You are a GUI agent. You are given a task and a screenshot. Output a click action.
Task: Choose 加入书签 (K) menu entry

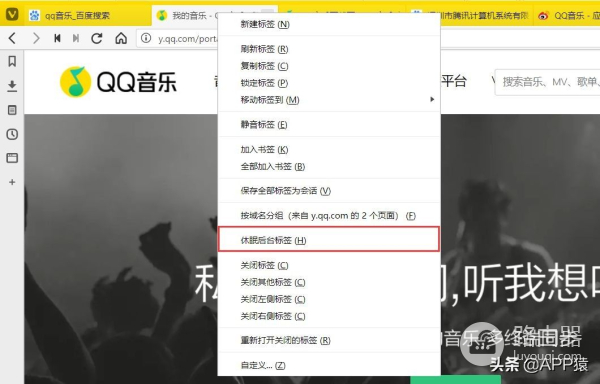coord(329,149)
